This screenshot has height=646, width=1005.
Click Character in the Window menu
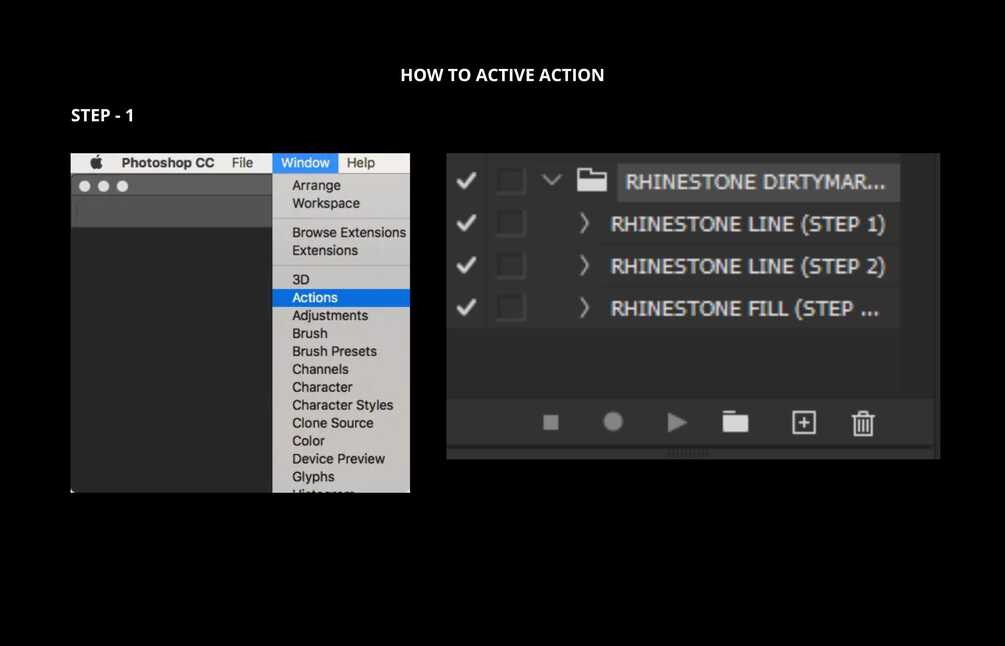click(322, 387)
